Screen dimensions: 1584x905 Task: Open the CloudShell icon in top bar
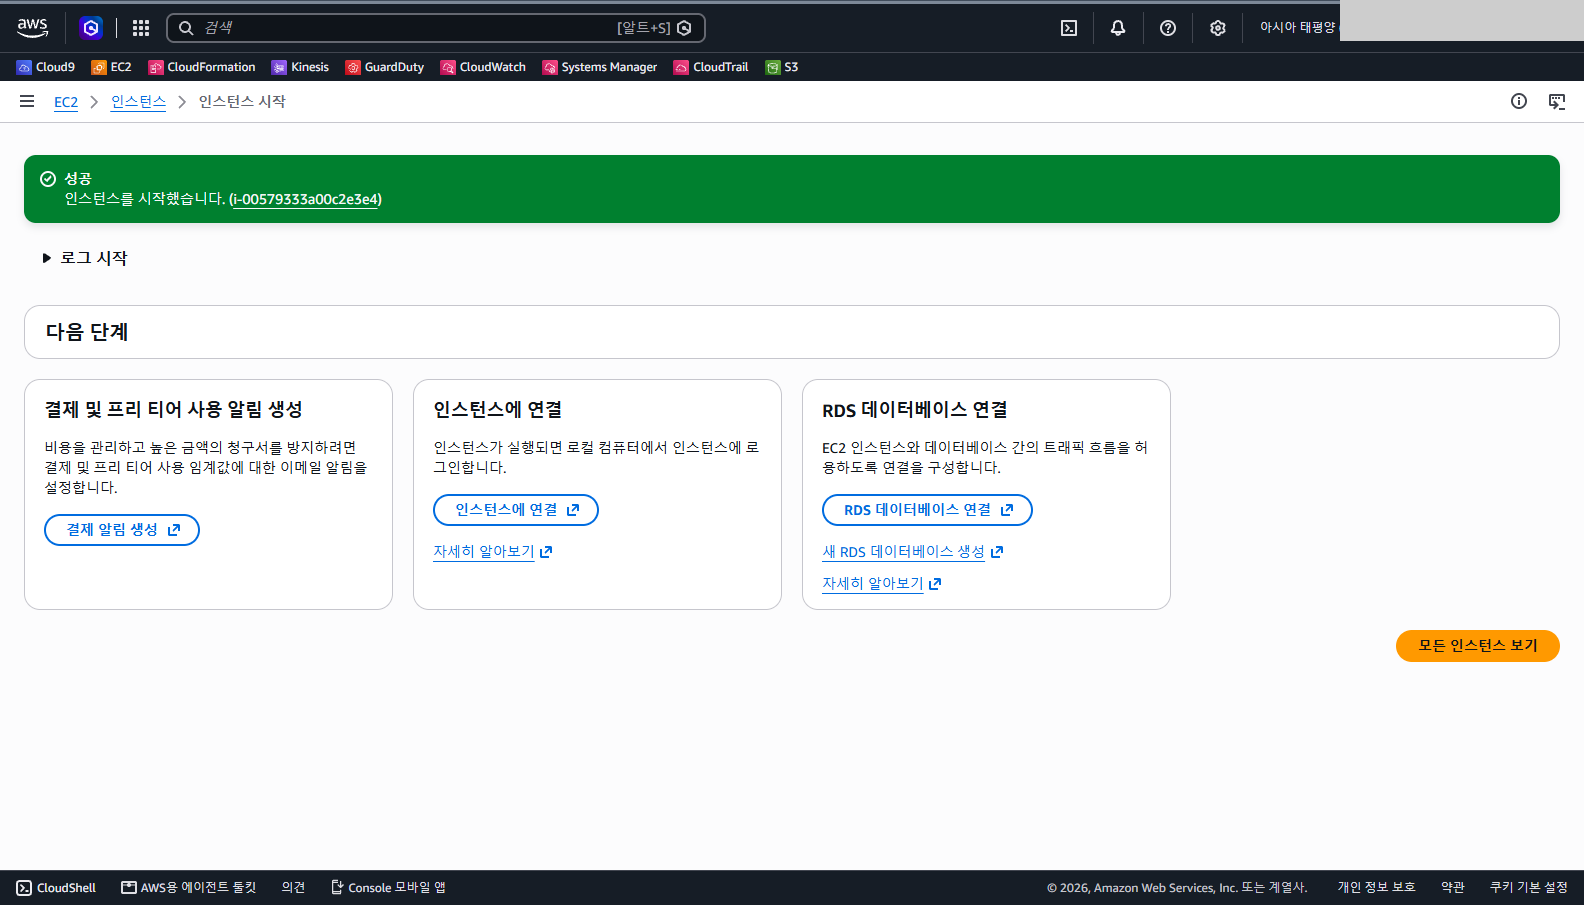click(x=1069, y=28)
